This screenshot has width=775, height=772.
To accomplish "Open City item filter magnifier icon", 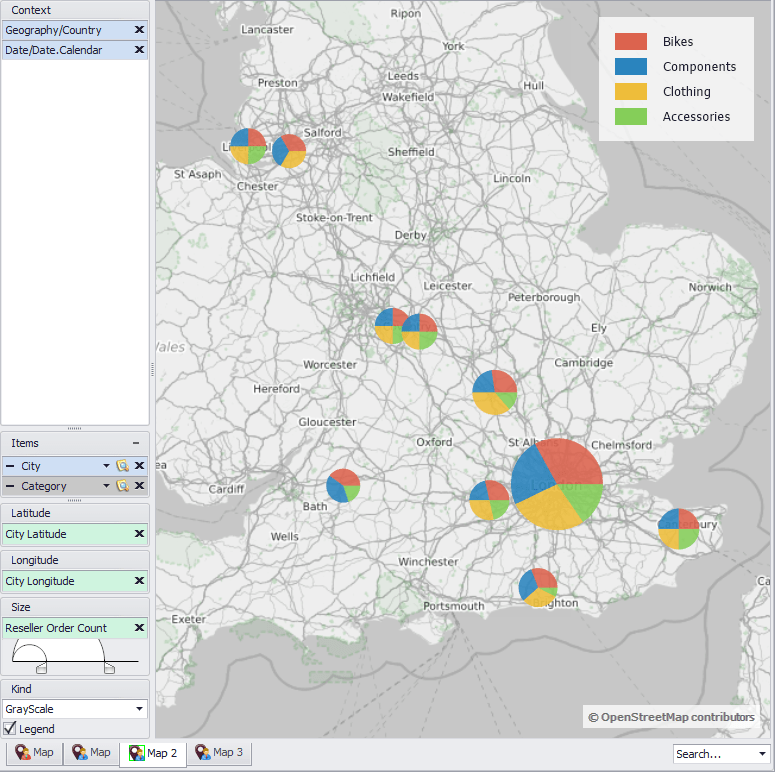I will pos(122,466).
